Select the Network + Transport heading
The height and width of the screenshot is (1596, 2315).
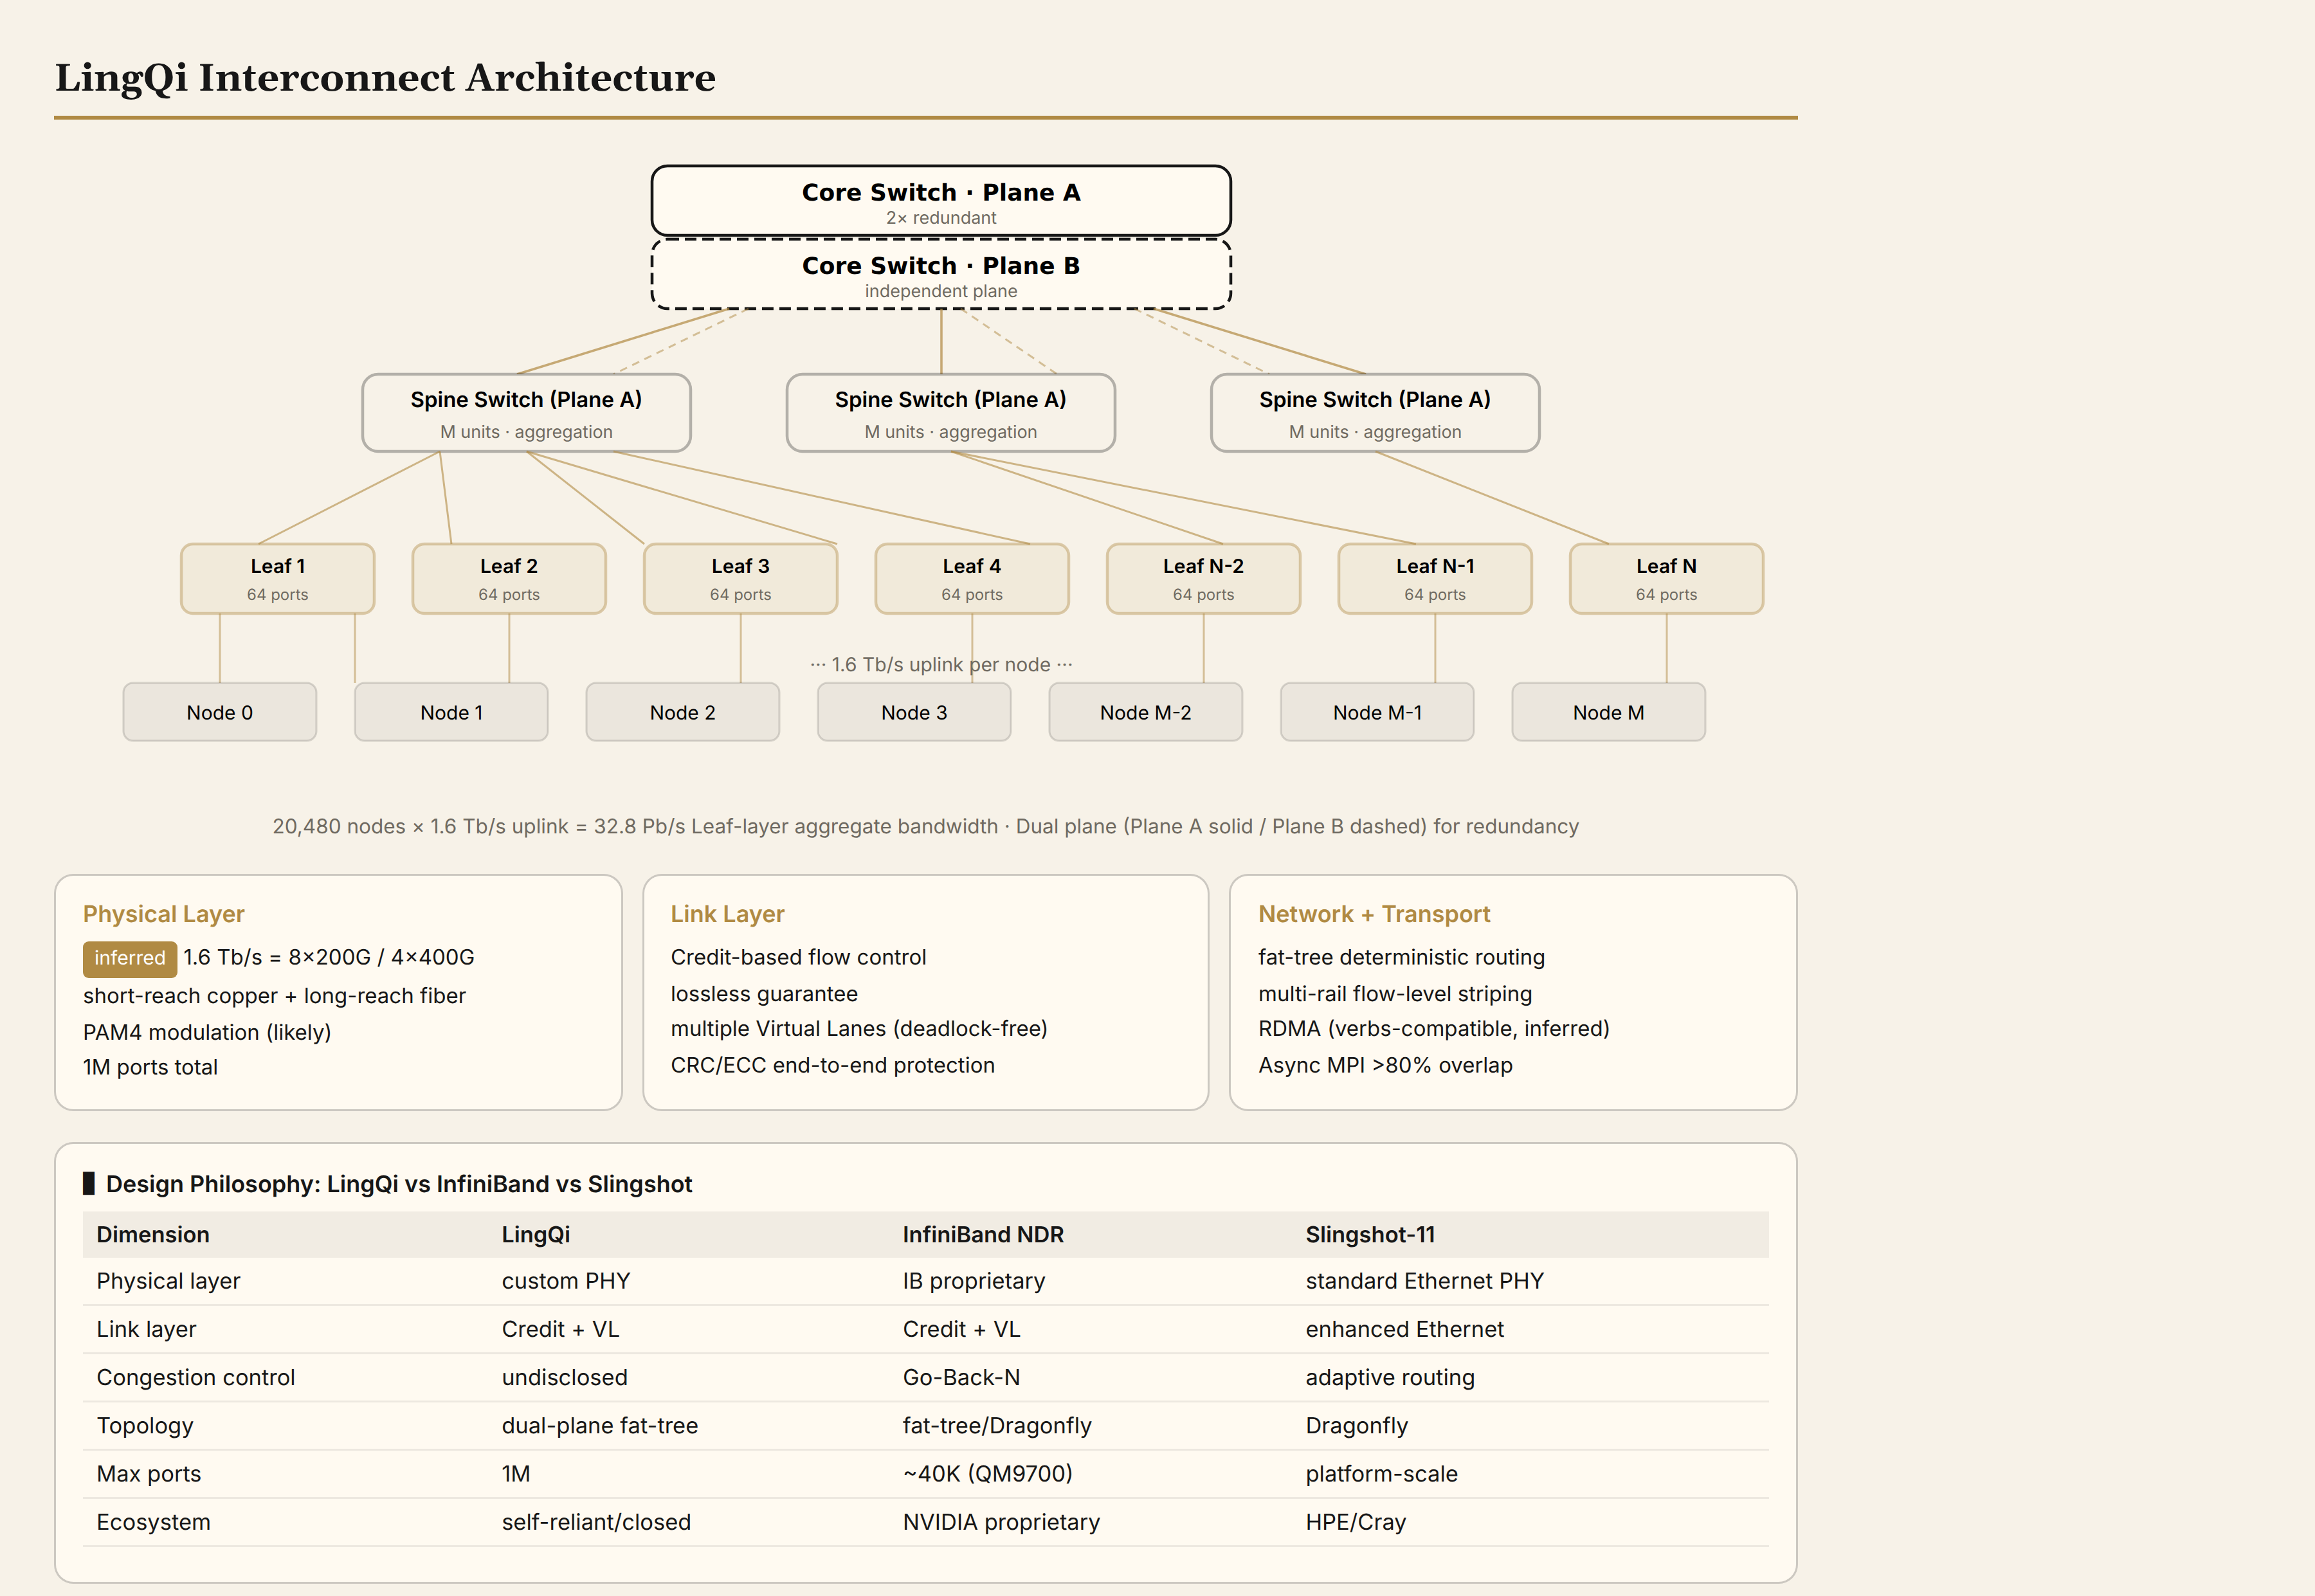[x=1374, y=914]
